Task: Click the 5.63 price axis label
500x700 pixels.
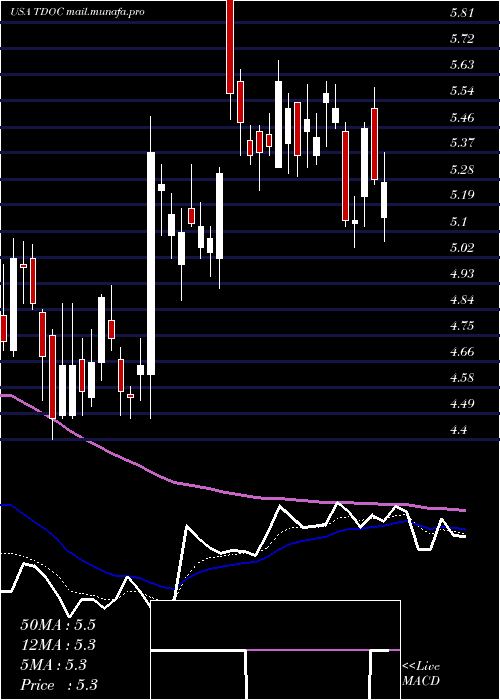Action: pos(461,65)
